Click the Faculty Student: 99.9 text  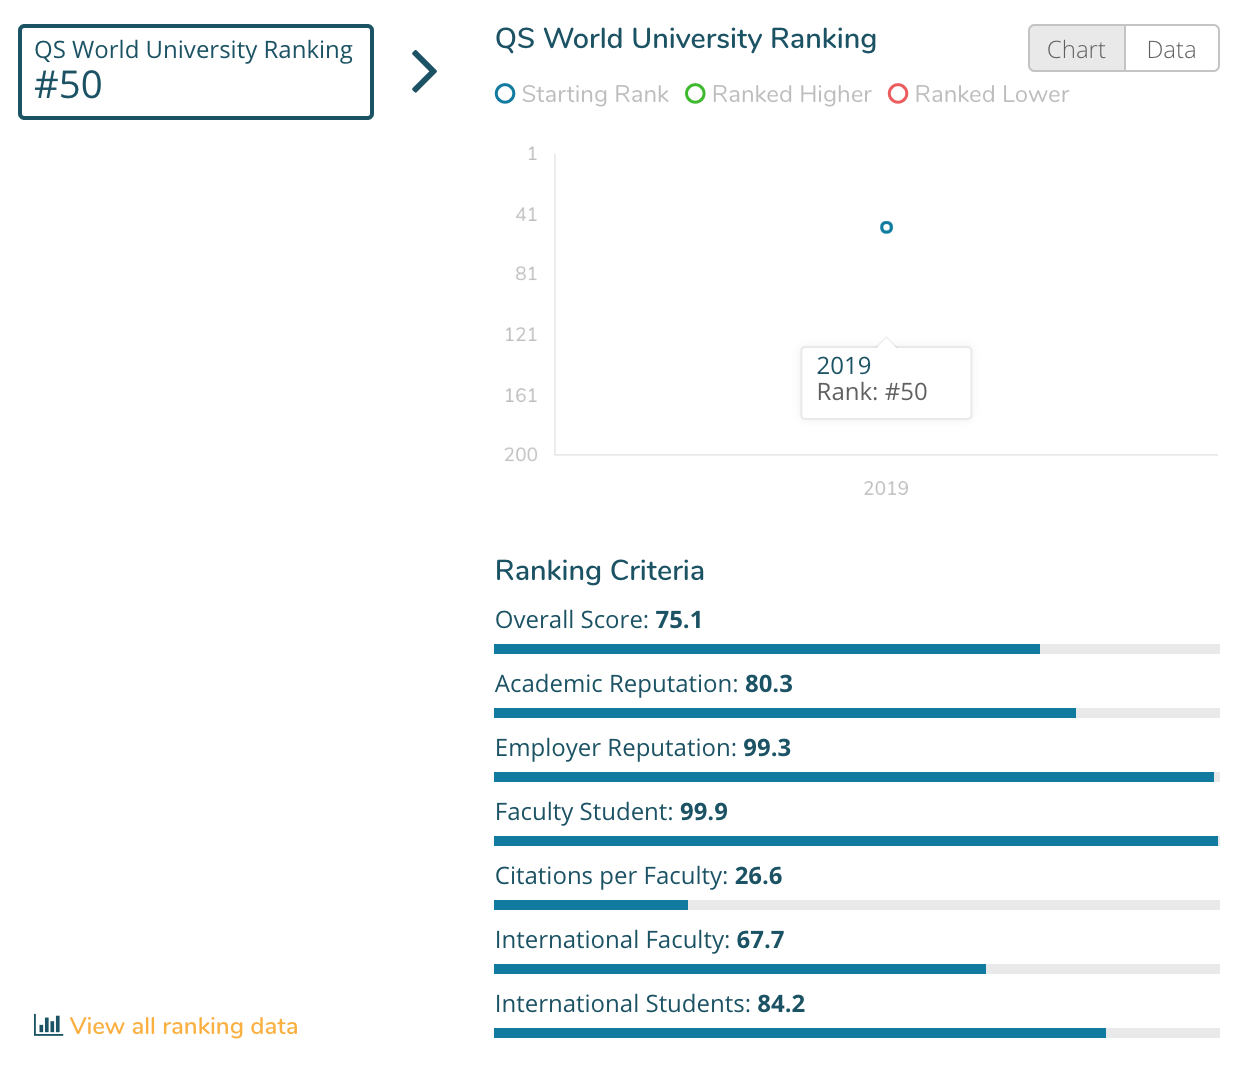click(x=611, y=812)
